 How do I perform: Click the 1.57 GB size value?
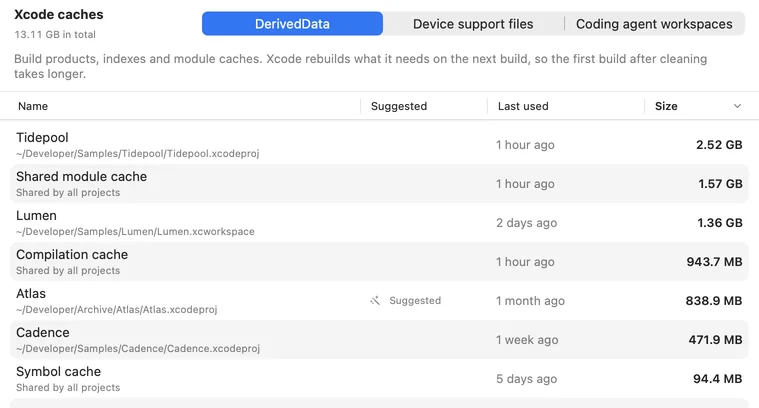[720, 184]
